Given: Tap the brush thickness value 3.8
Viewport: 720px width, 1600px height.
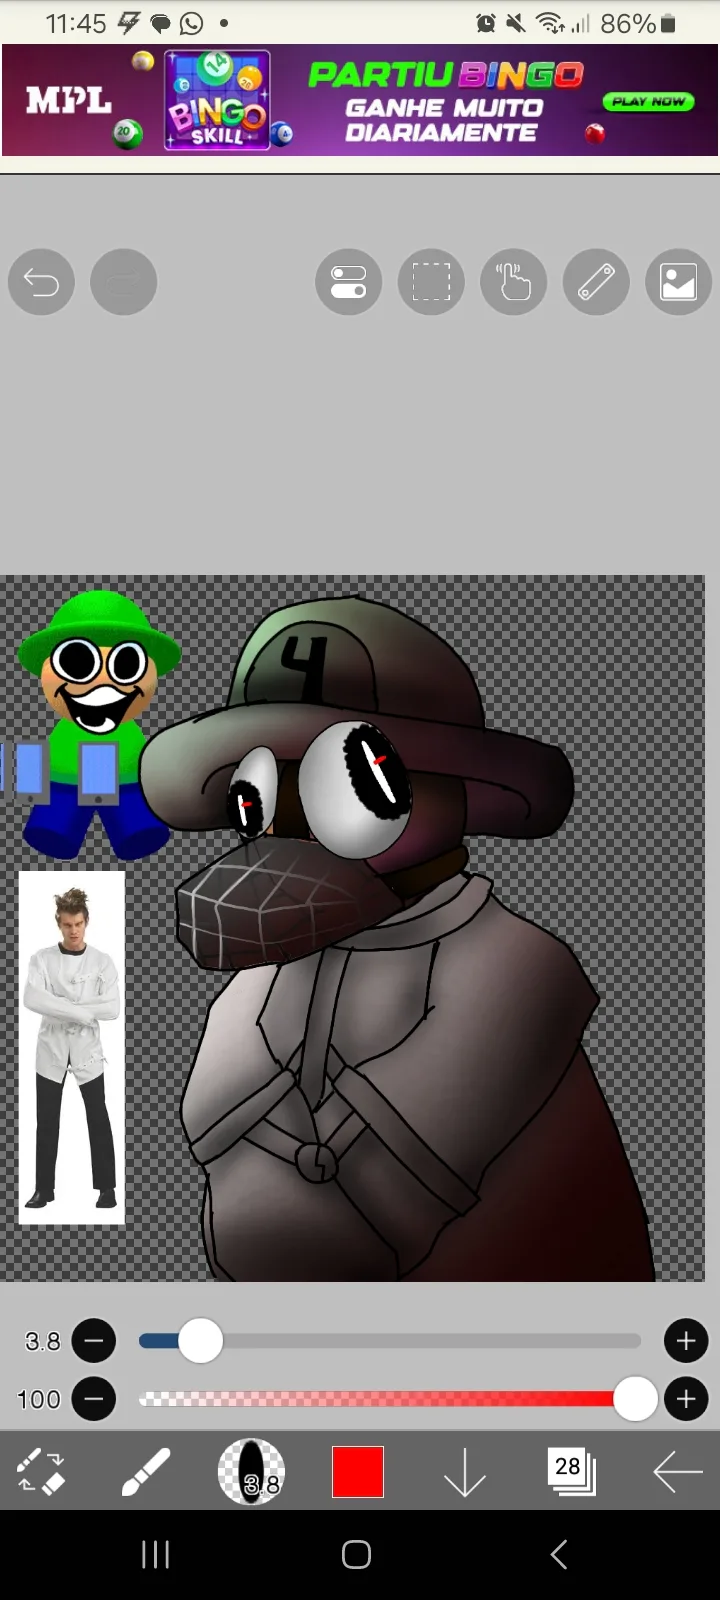Looking at the screenshot, I should [x=42, y=1341].
